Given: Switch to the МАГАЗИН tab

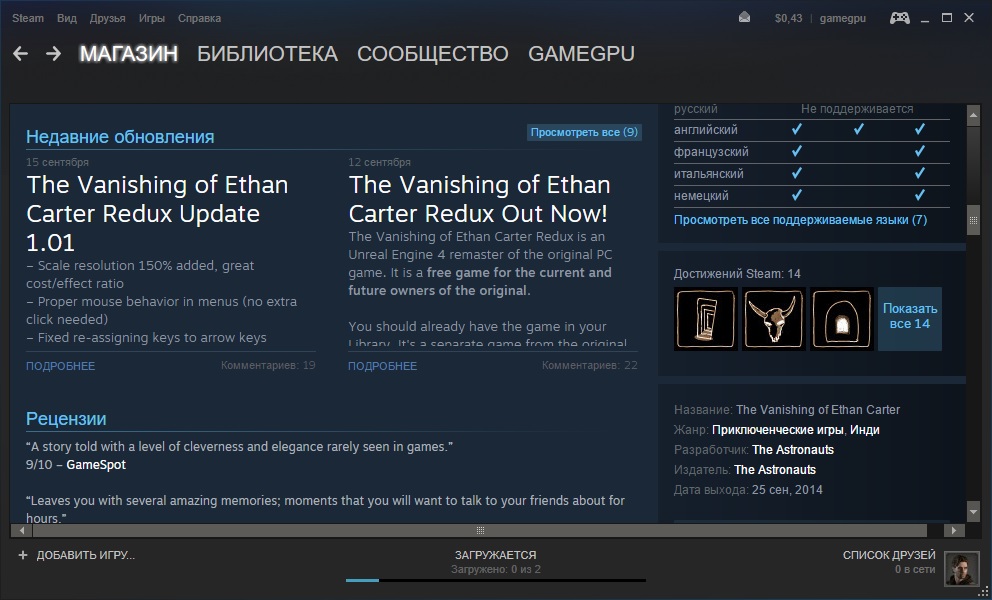Looking at the screenshot, I should [128, 54].
